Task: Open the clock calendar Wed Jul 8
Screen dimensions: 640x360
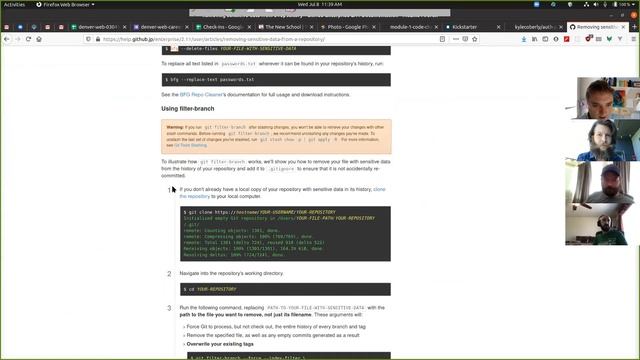Action: point(320,4)
